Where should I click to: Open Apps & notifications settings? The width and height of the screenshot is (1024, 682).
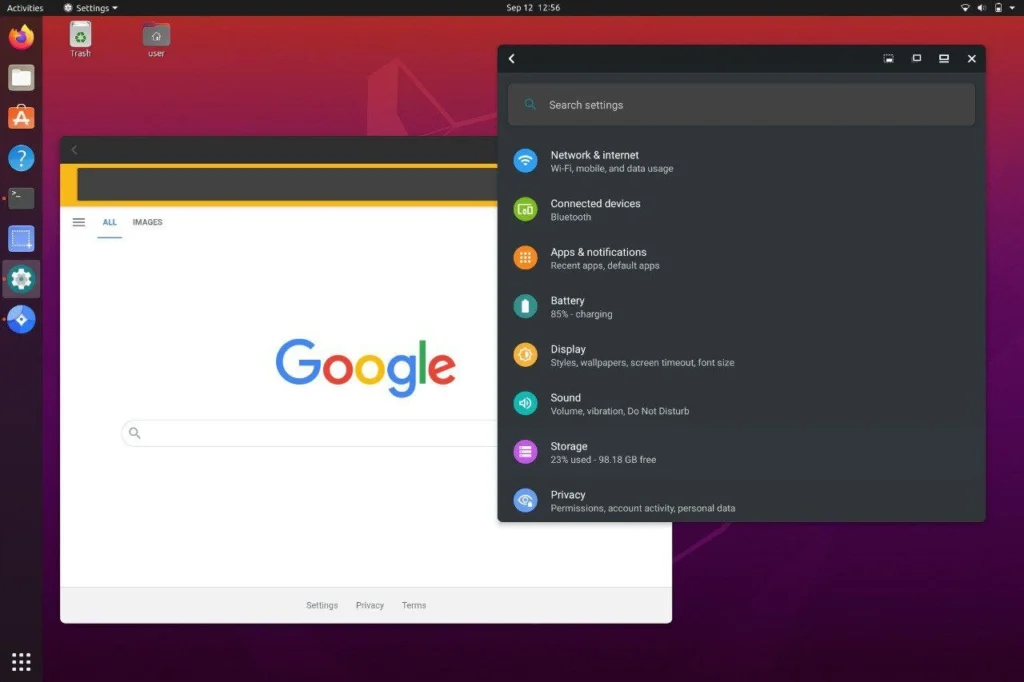[598, 258]
